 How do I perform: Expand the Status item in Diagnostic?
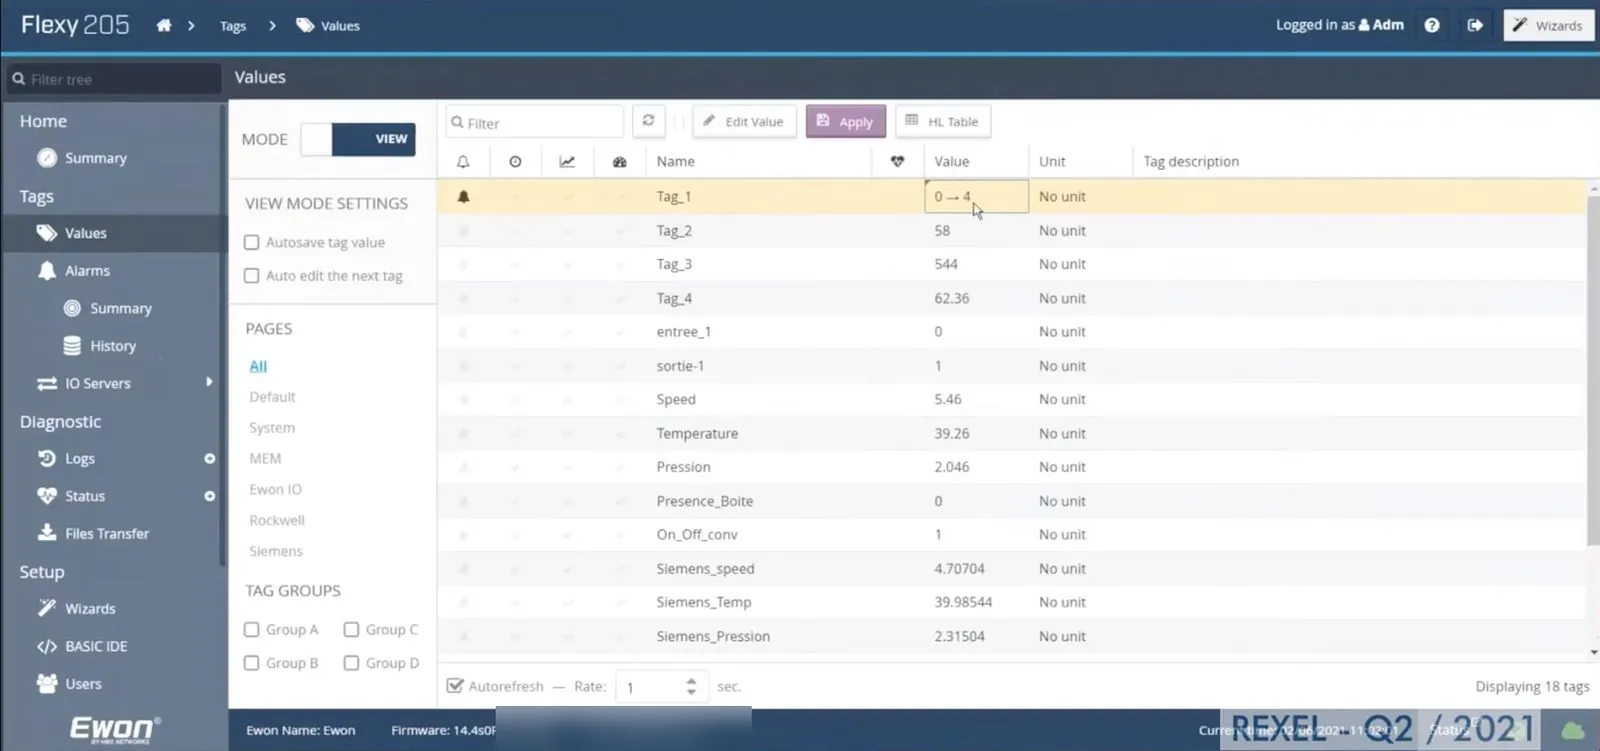coord(210,496)
